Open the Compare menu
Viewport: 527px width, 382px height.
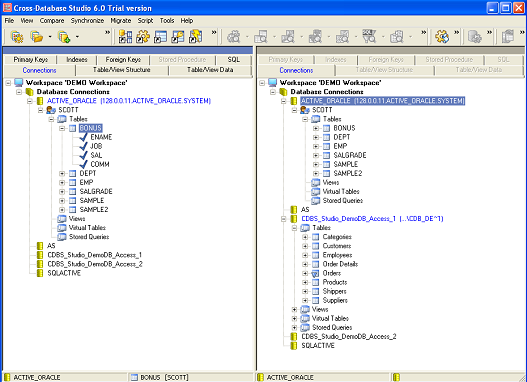[x=52, y=20]
